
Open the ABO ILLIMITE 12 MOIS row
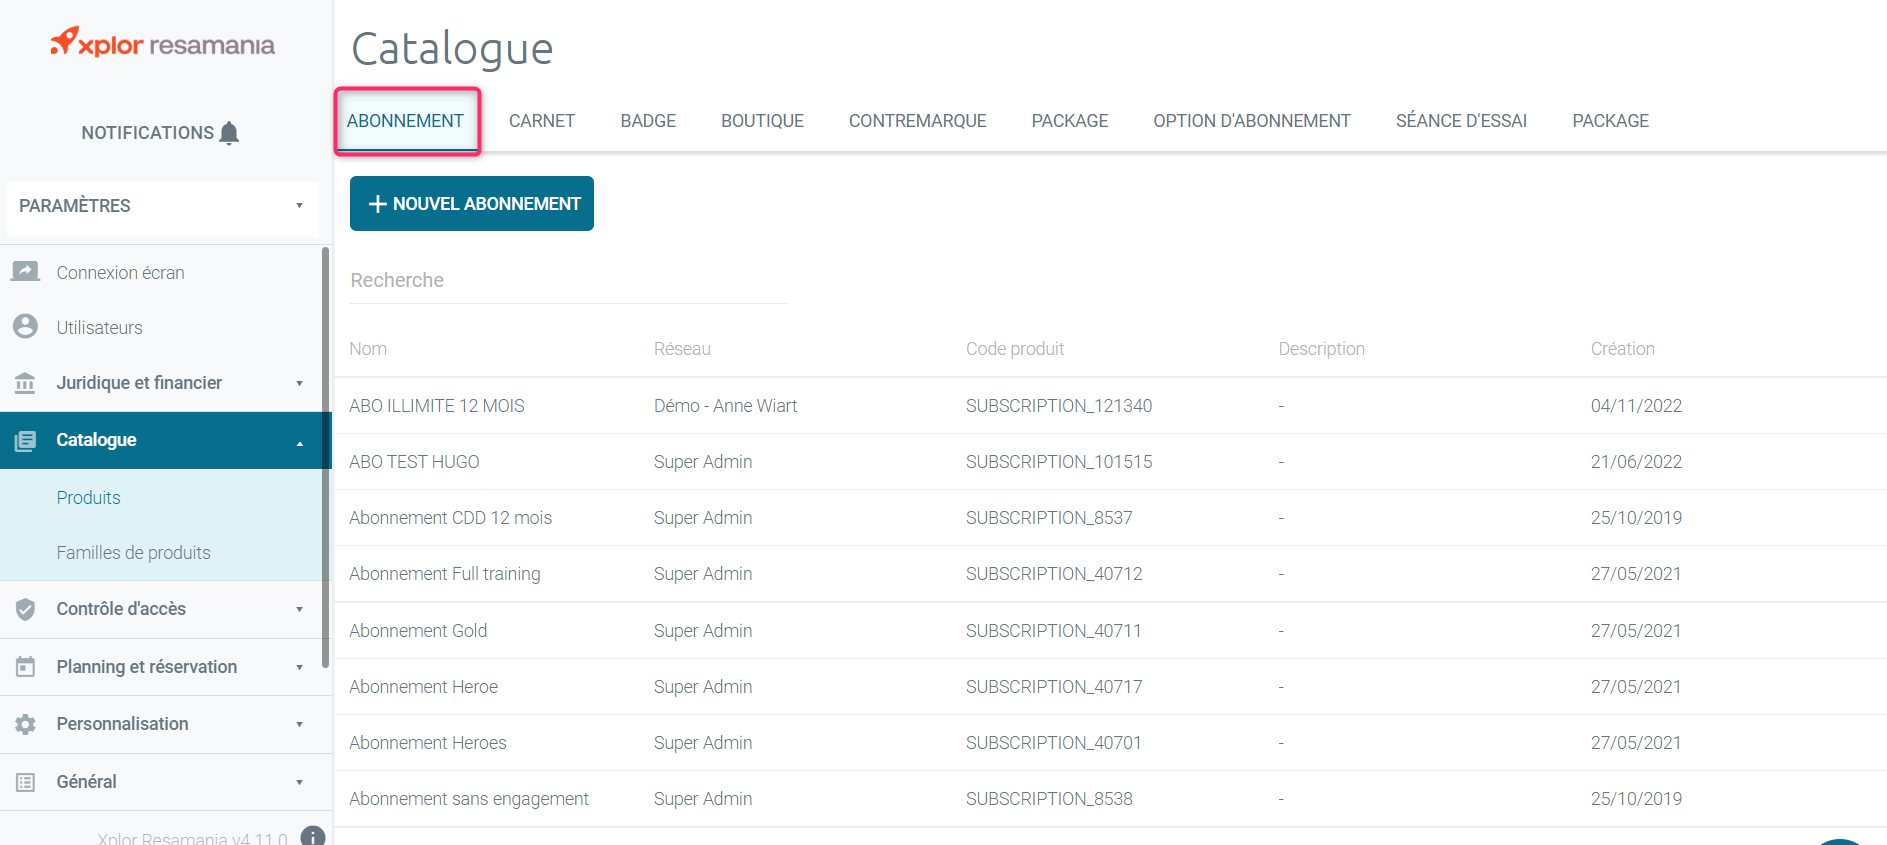1110,406
